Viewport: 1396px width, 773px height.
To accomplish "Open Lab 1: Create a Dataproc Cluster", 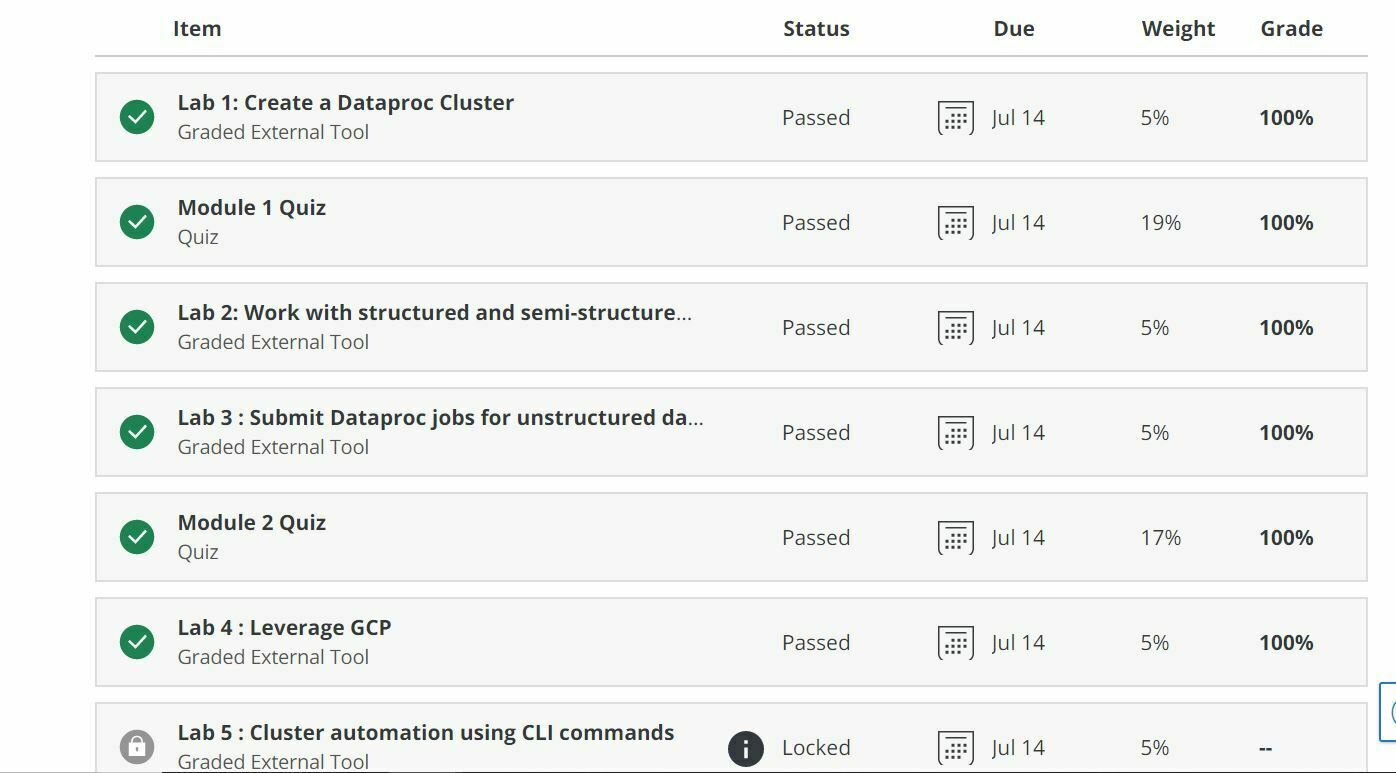I will (x=346, y=103).
